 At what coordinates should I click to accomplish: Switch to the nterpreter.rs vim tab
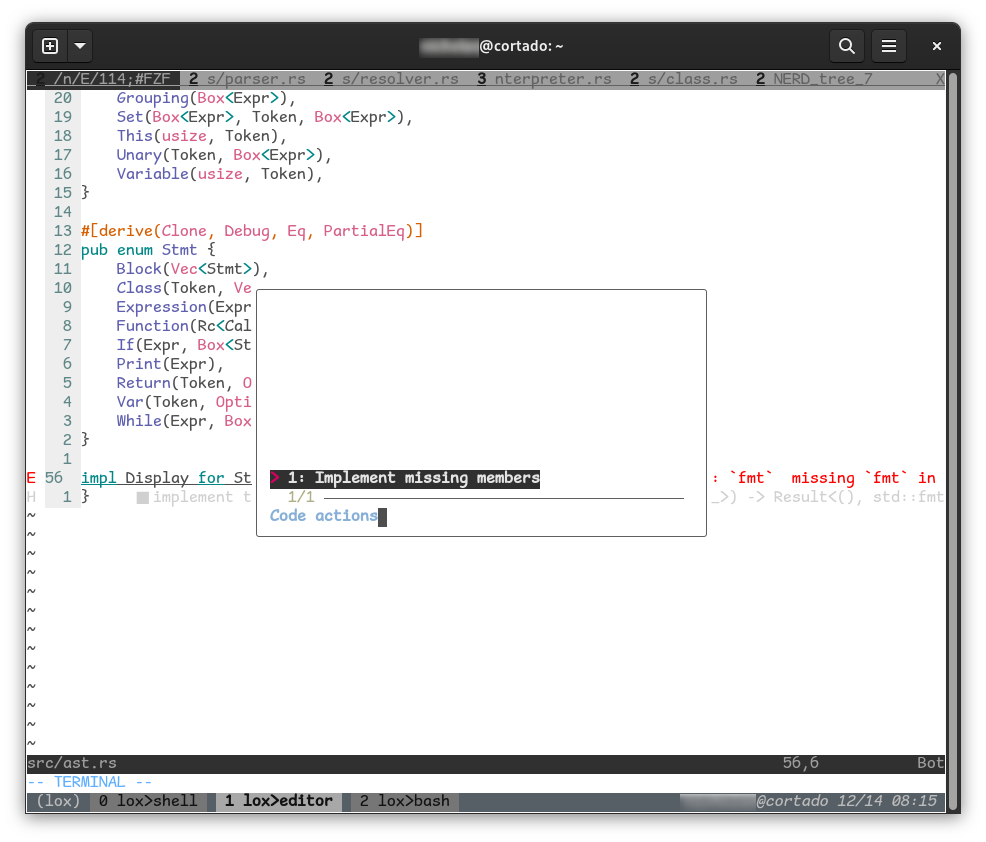544,79
